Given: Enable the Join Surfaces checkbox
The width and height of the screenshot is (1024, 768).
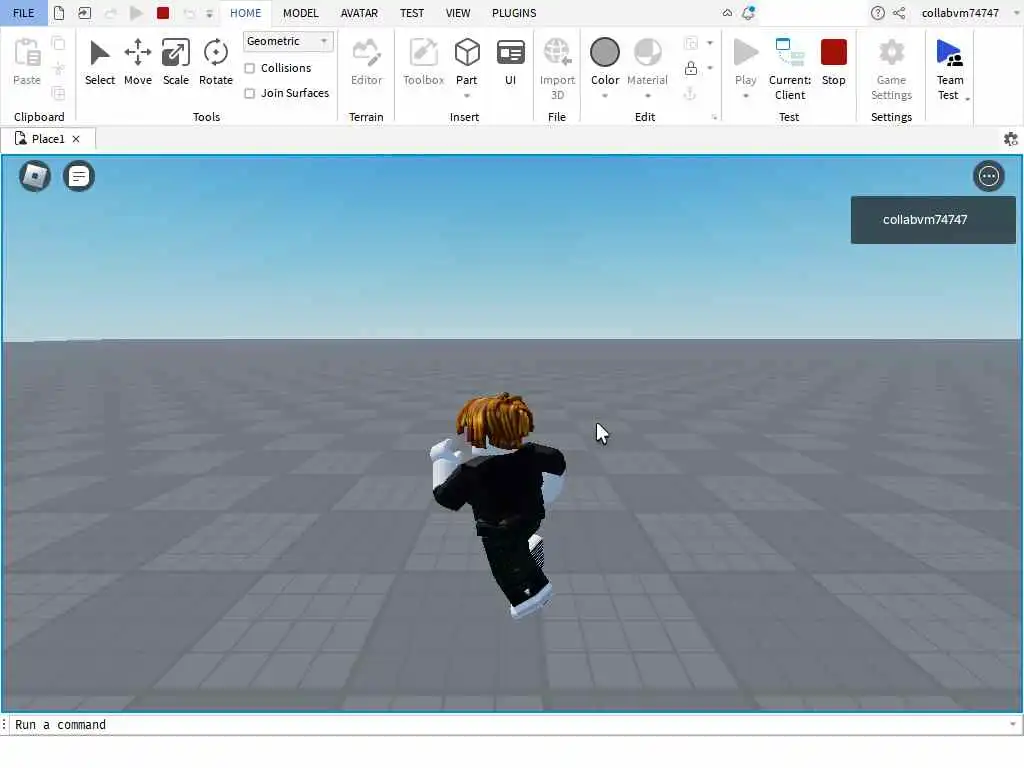Looking at the screenshot, I should point(249,93).
